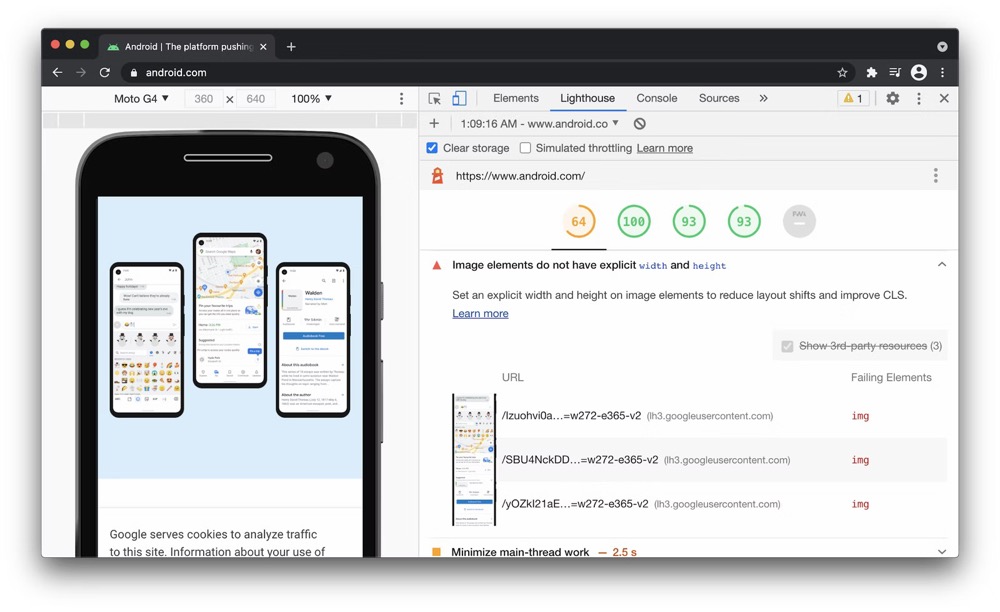Open the /Izuohvi0a image URL link
The width and height of the screenshot is (1000, 612).
pos(571,416)
